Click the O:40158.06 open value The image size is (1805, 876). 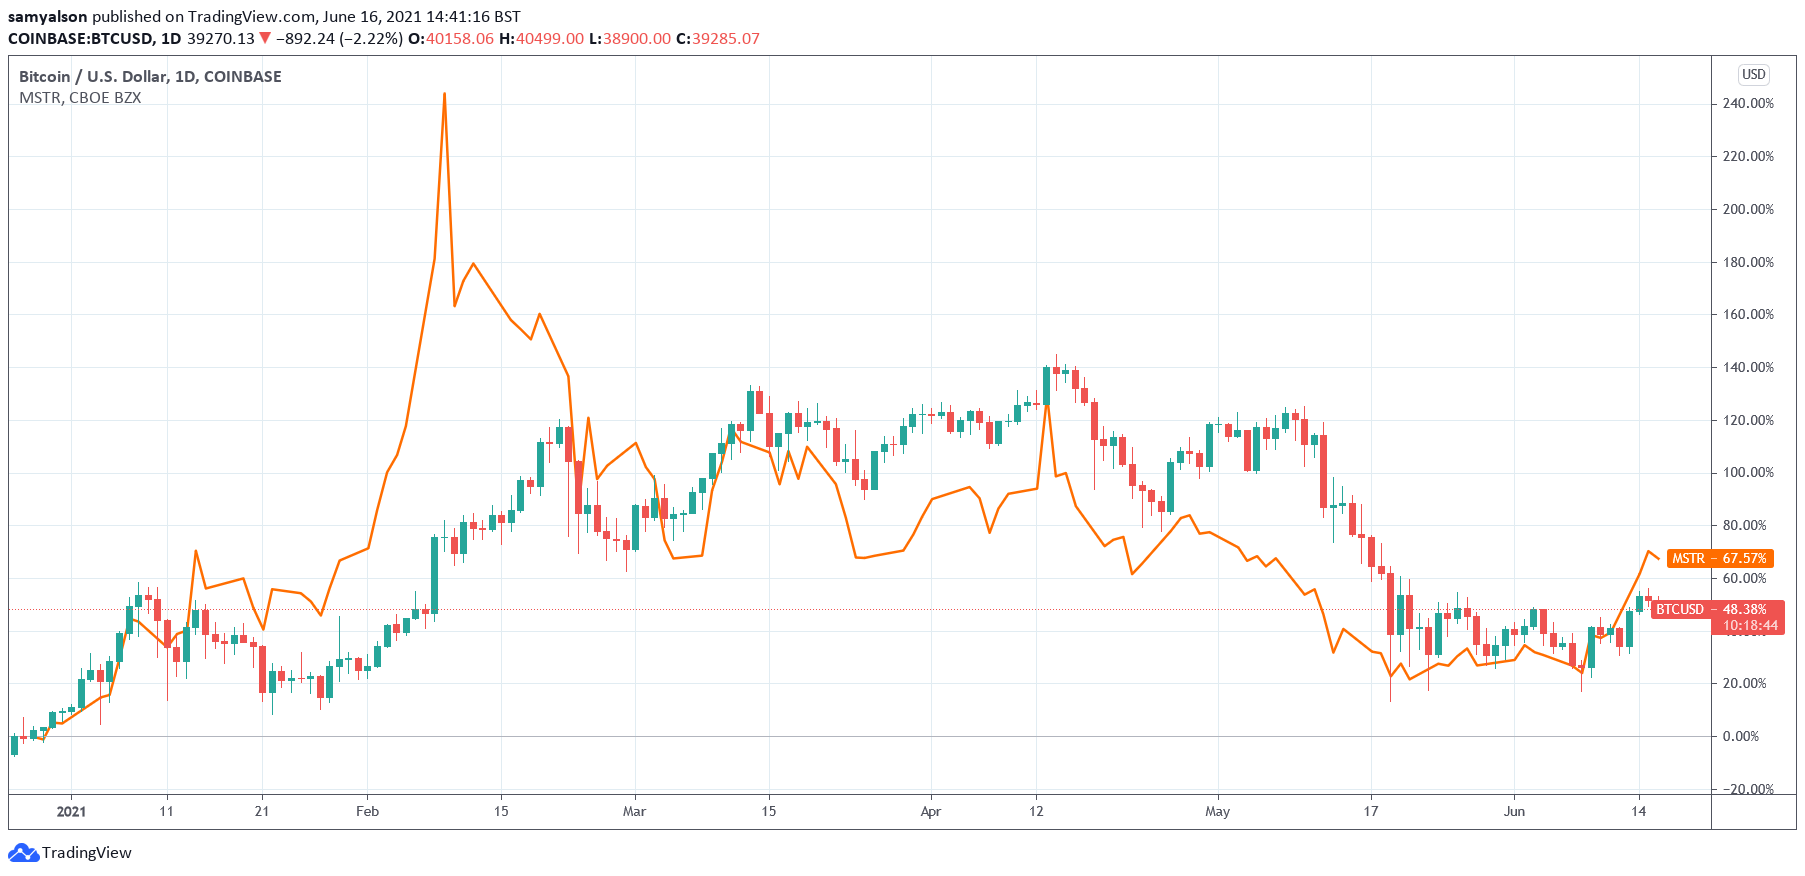tap(451, 39)
